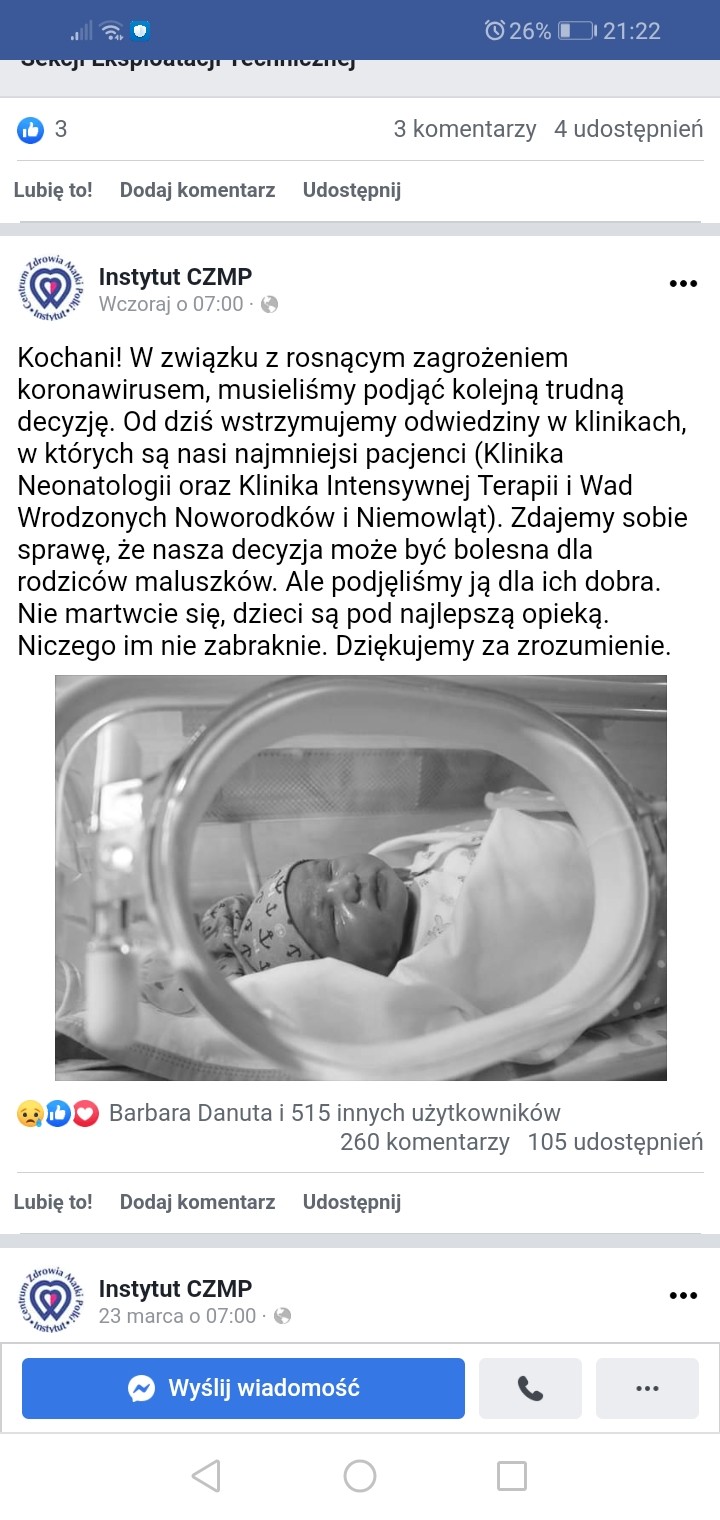Screen dimensions: 720x1520
Task: Add a comment on the coronavirus post
Action: [x=197, y=1202]
